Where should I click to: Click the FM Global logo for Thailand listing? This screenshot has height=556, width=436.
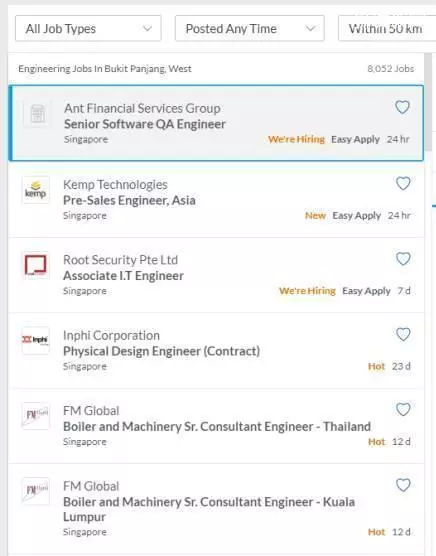(35, 416)
